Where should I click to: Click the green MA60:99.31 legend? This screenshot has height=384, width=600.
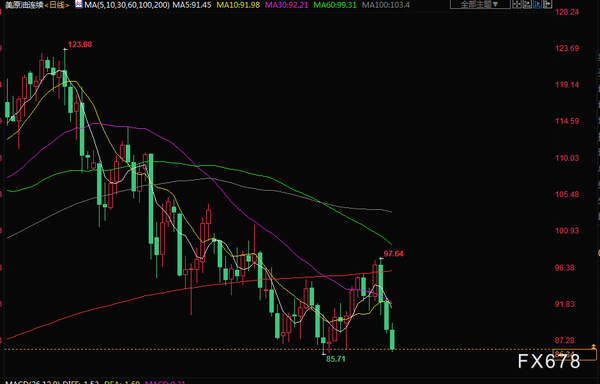coord(335,5)
